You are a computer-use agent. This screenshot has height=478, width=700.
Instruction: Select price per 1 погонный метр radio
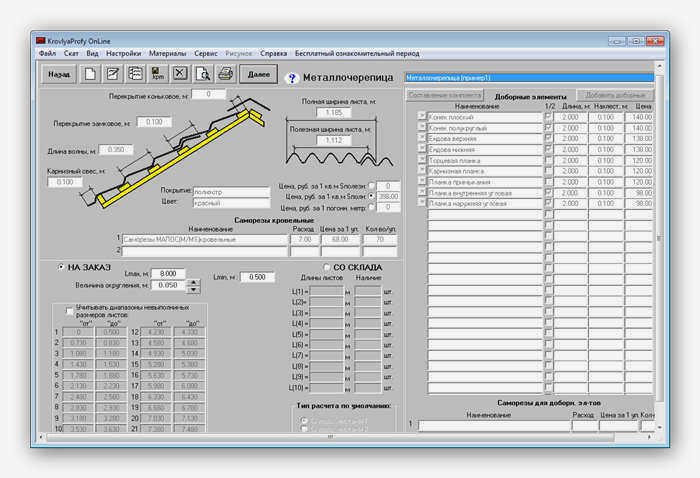click(371, 207)
